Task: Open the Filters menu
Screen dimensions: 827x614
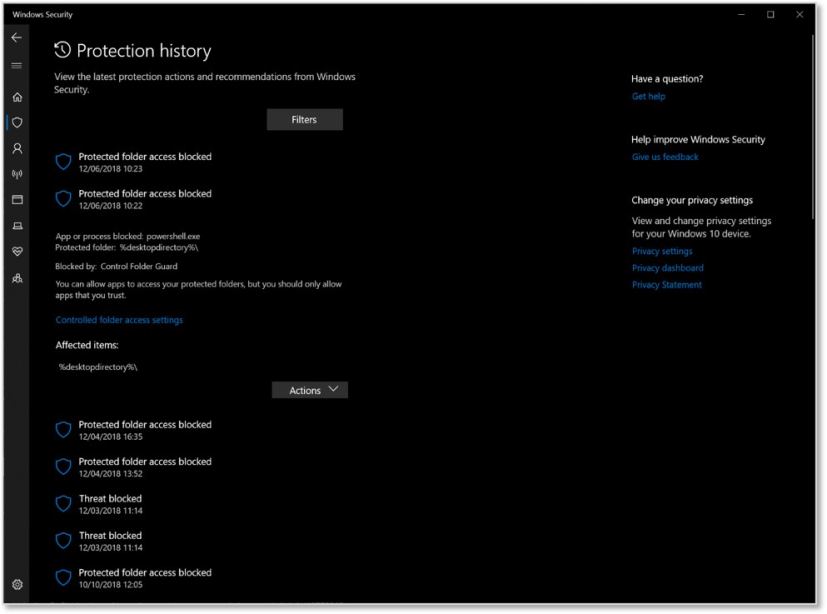Action: coord(304,119)
